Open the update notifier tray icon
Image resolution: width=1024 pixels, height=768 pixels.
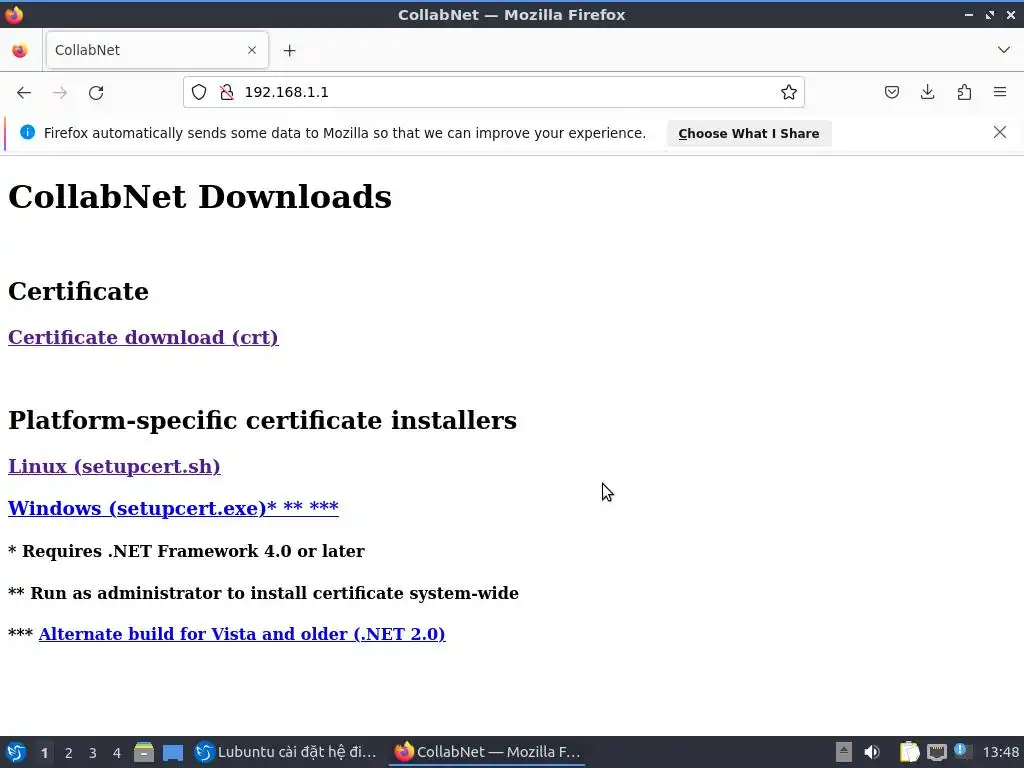pyautogui.click(x=961, y=751)
